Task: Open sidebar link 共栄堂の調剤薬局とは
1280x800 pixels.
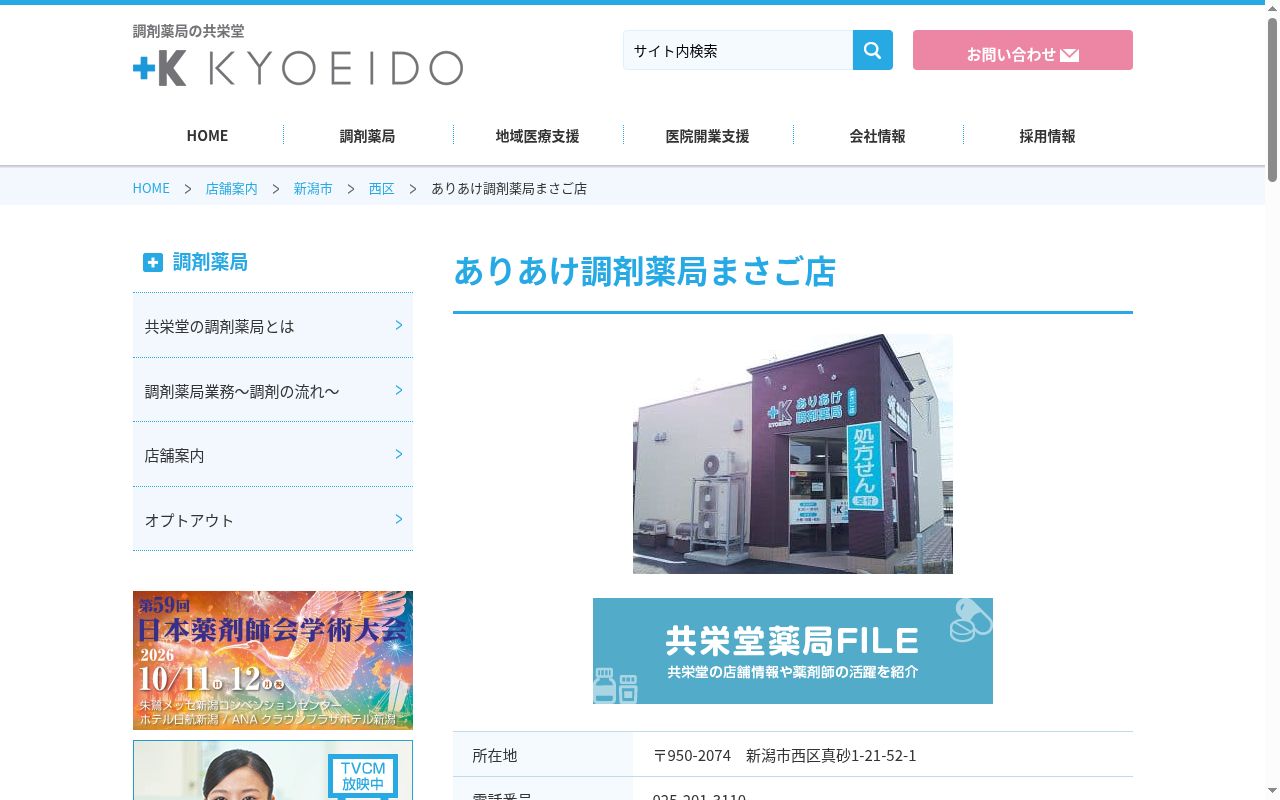Action: pos(273,326)
